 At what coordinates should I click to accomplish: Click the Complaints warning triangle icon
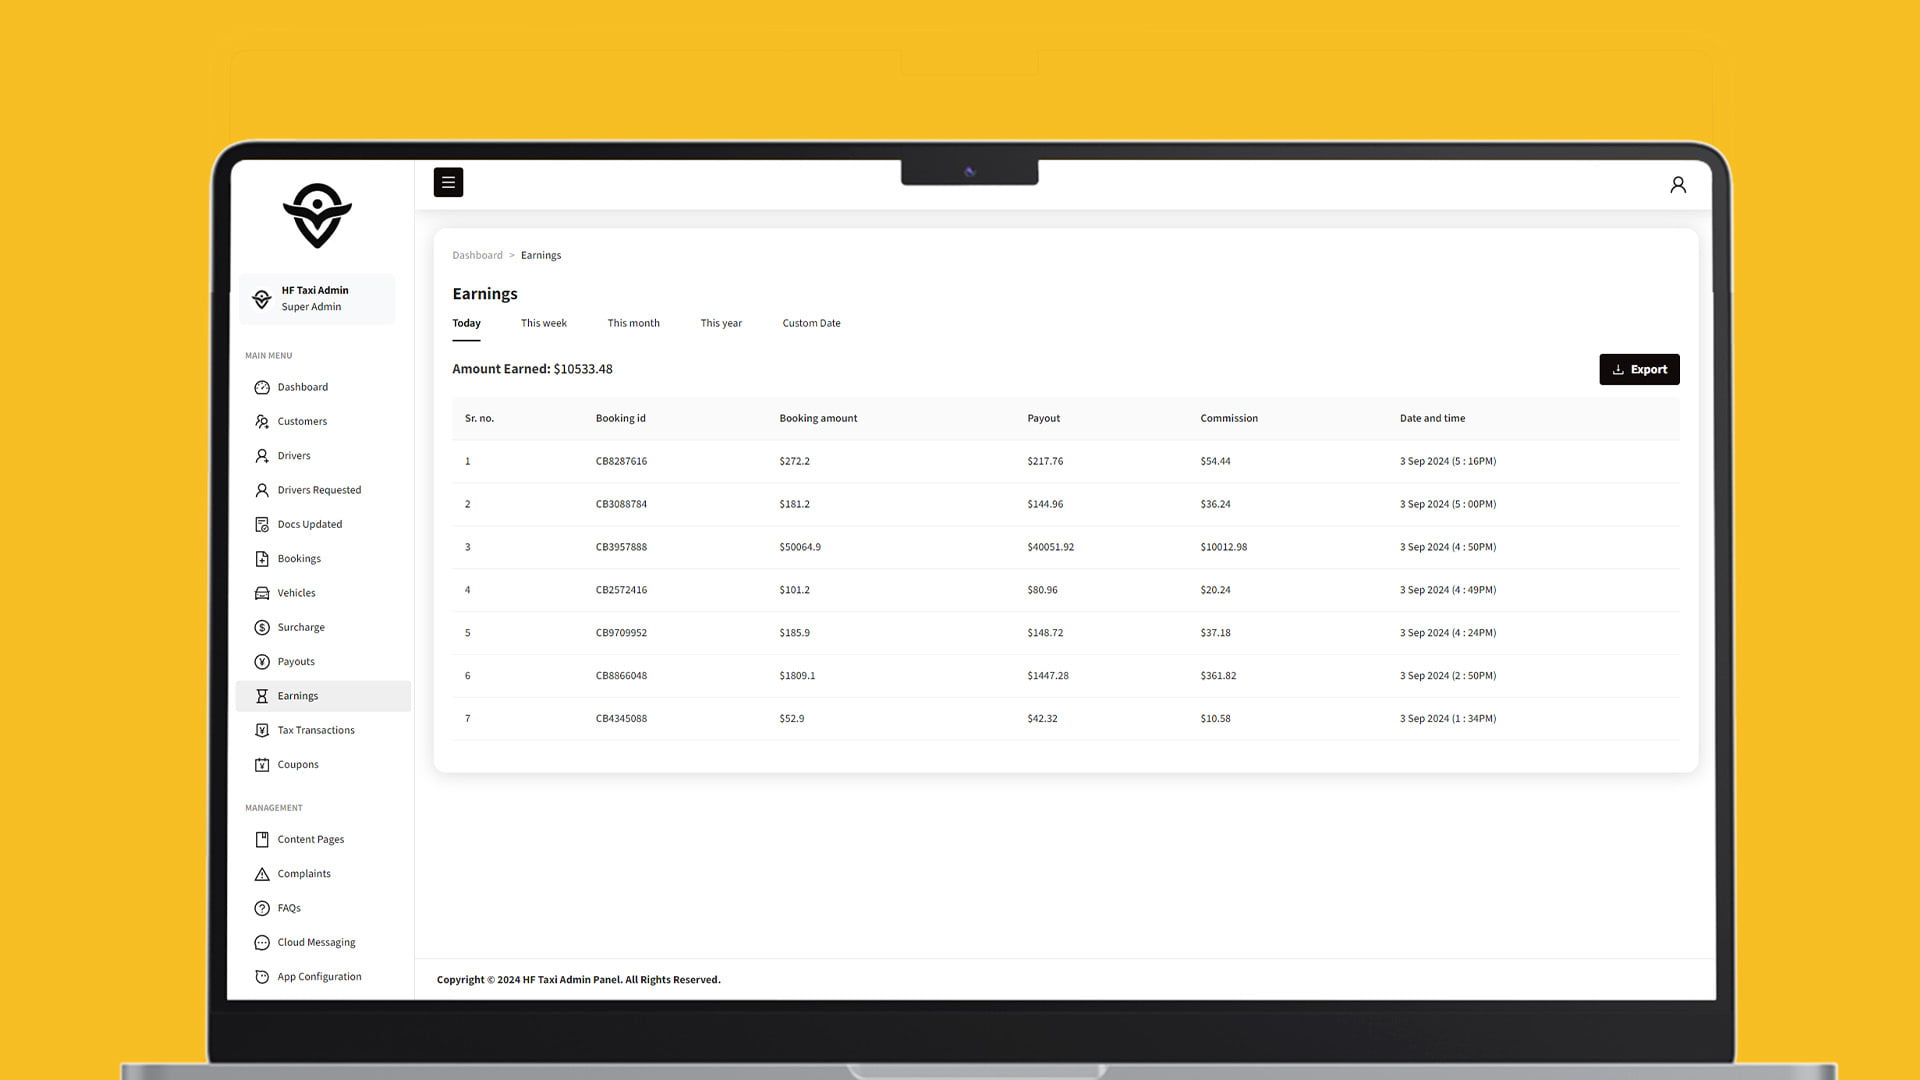pyautogui.click(x=262, y=875)
